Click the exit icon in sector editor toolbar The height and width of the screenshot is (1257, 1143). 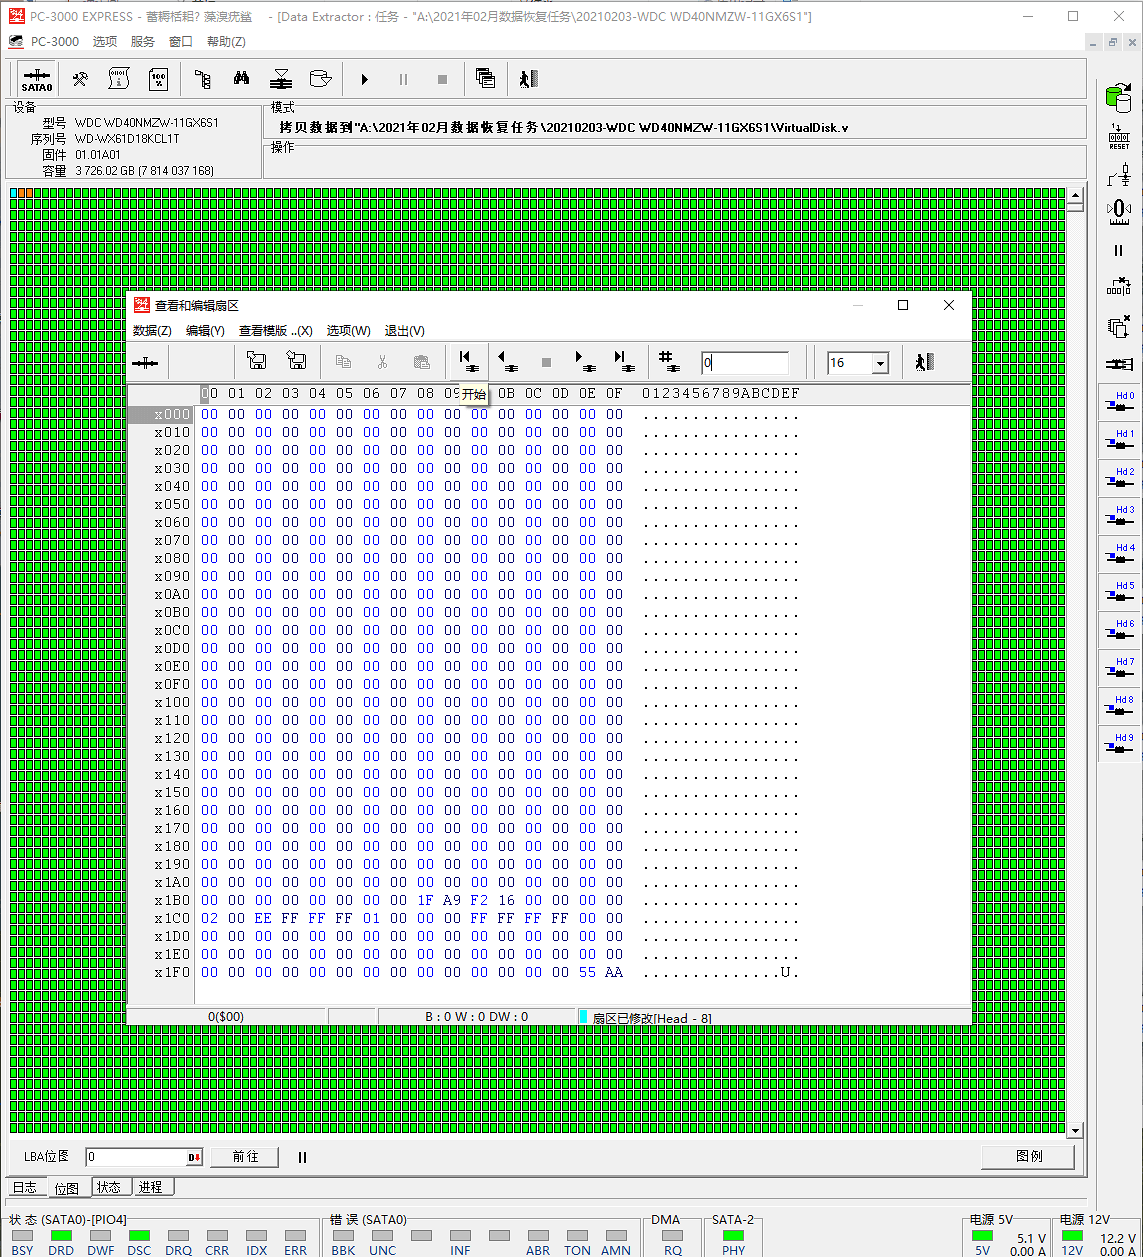point(923,362)
